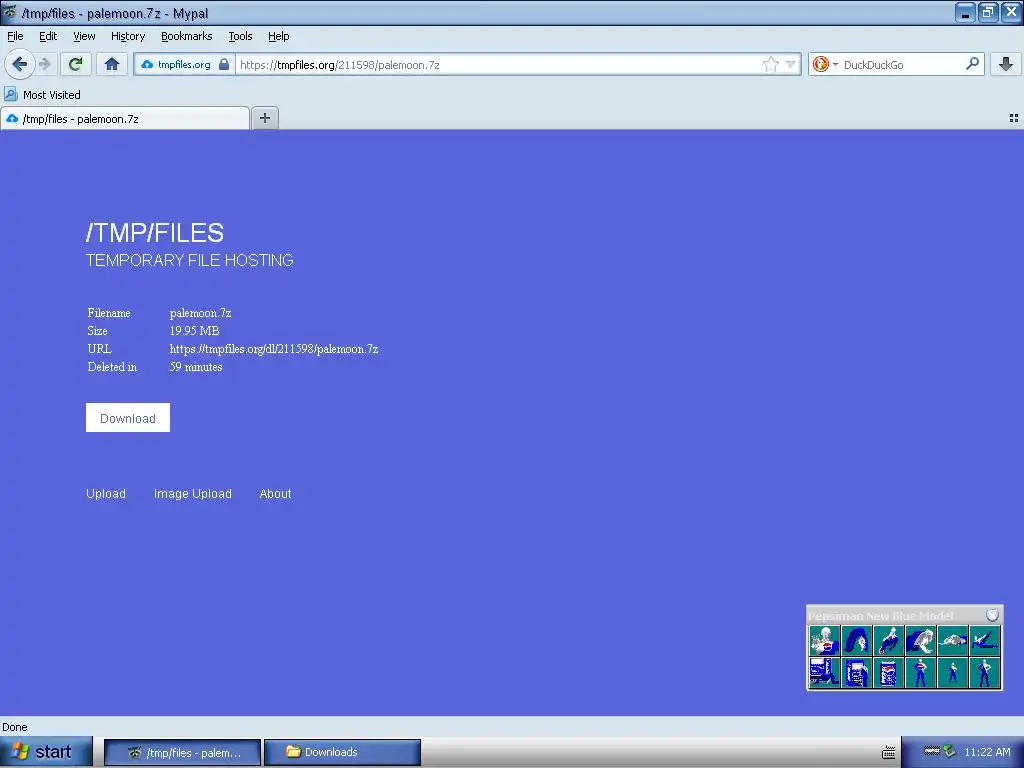Open the Help menu
Viewport: 1024px width, 768px height.
279,37
